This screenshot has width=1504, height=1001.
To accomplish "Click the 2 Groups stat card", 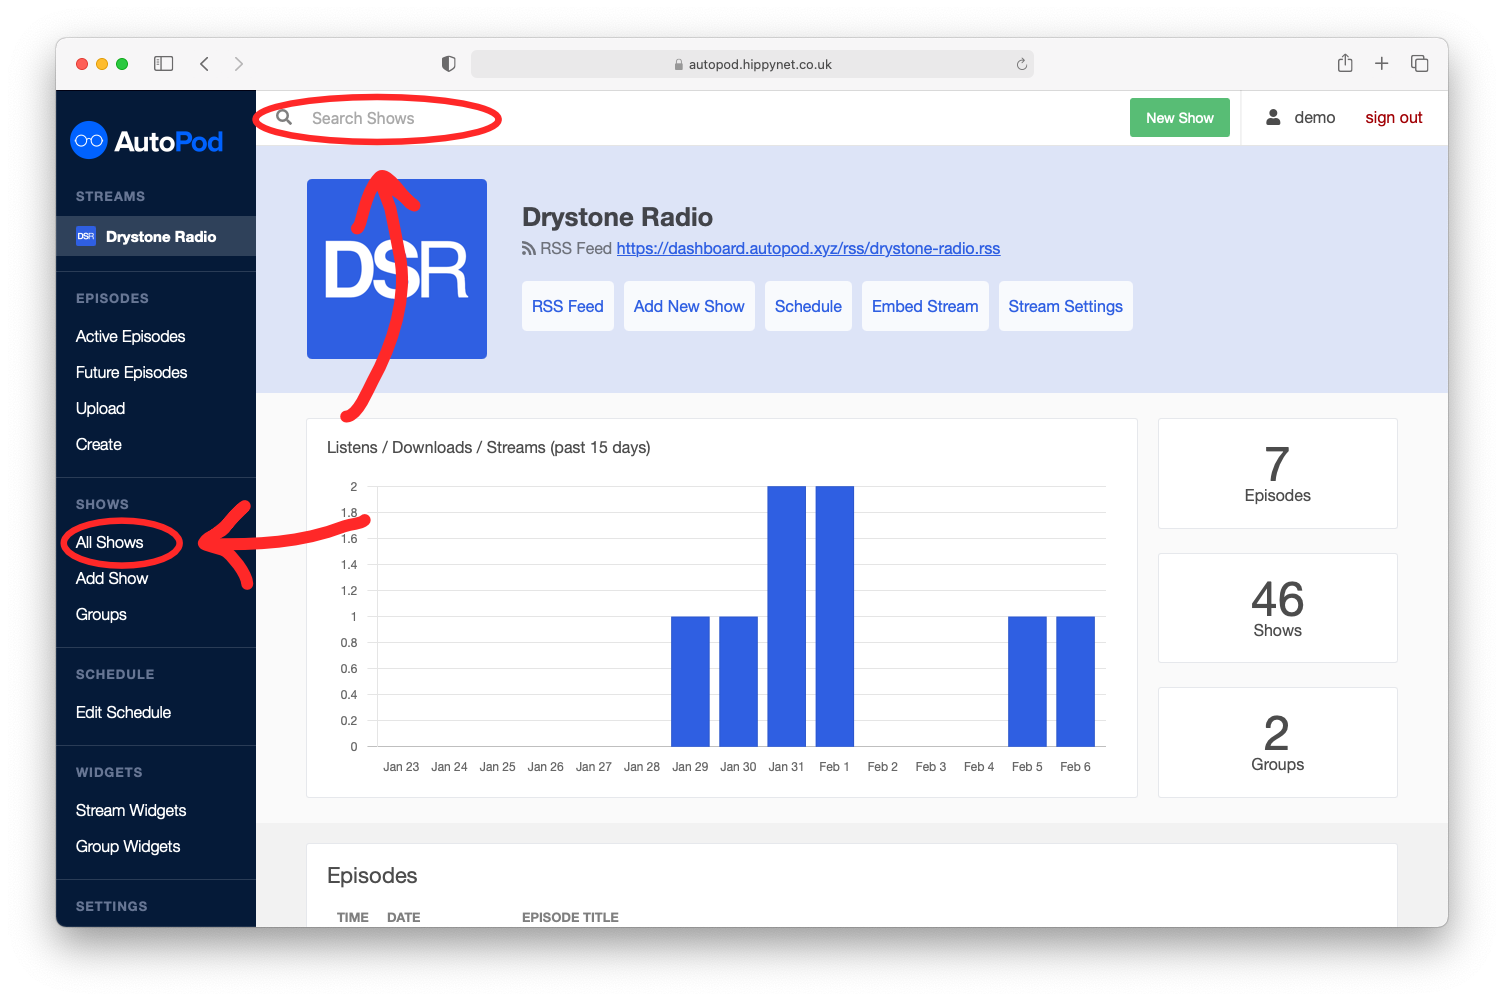I will 1277,742.
